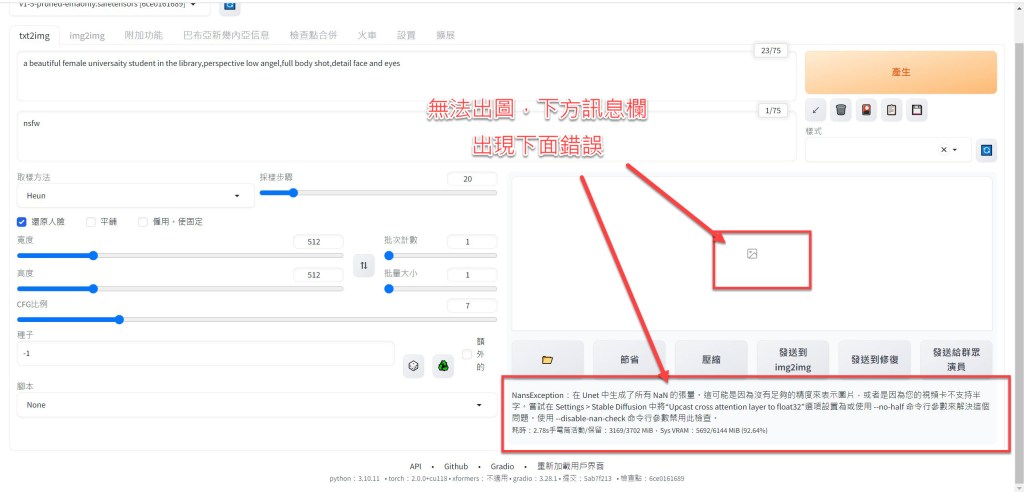Click the green recycle seed icon
The height and width of the screenshot is (492, 1024).
coord(440,367)
